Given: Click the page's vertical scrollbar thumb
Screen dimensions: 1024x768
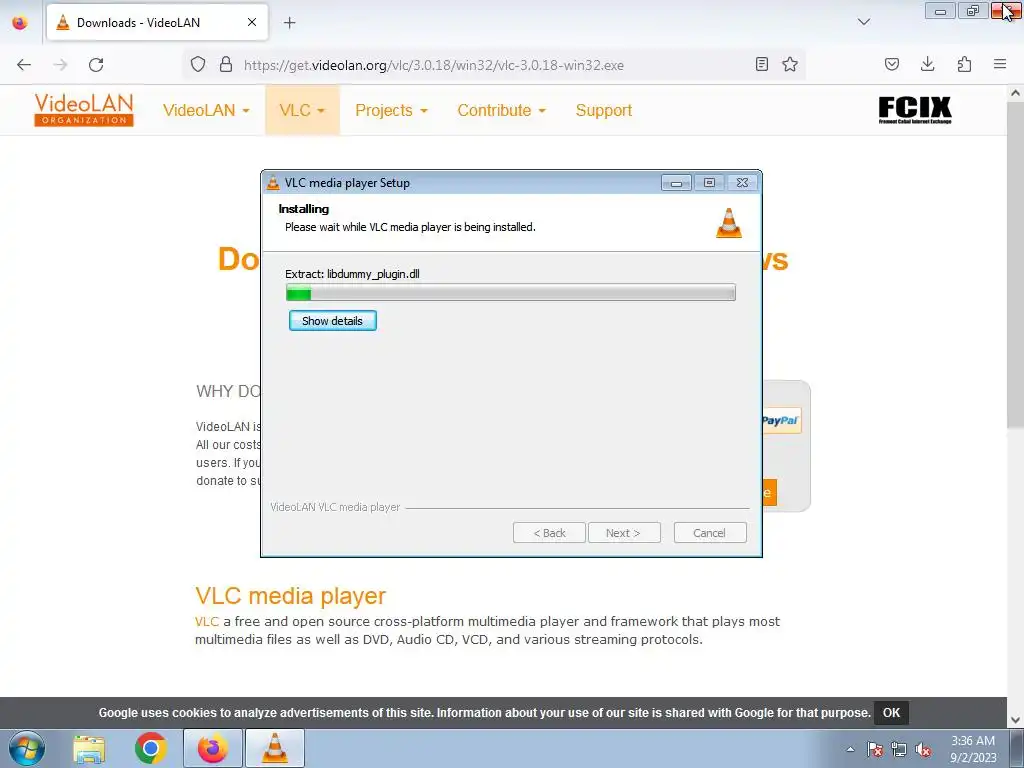Looking at the screenshot, I should pyautogui.click(x=1016, y=264).
